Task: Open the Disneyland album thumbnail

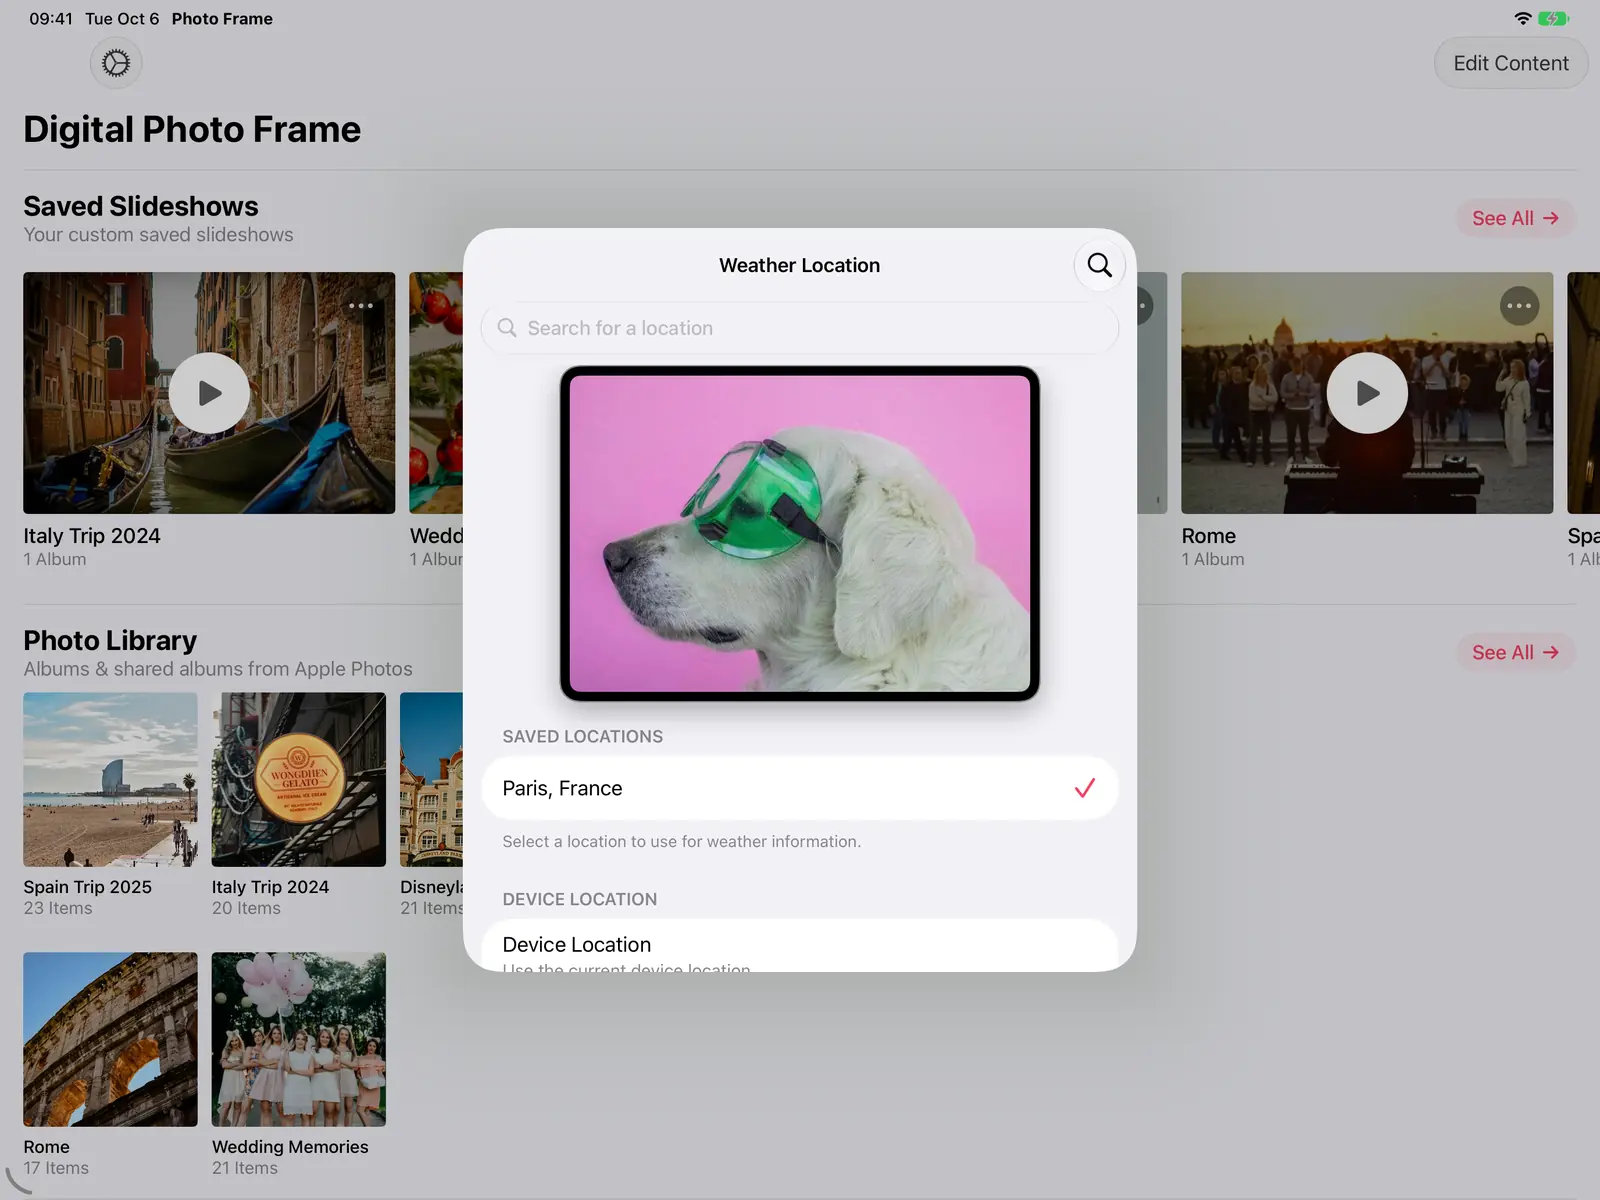Action: pyautogui.click(x=431, y=780)
